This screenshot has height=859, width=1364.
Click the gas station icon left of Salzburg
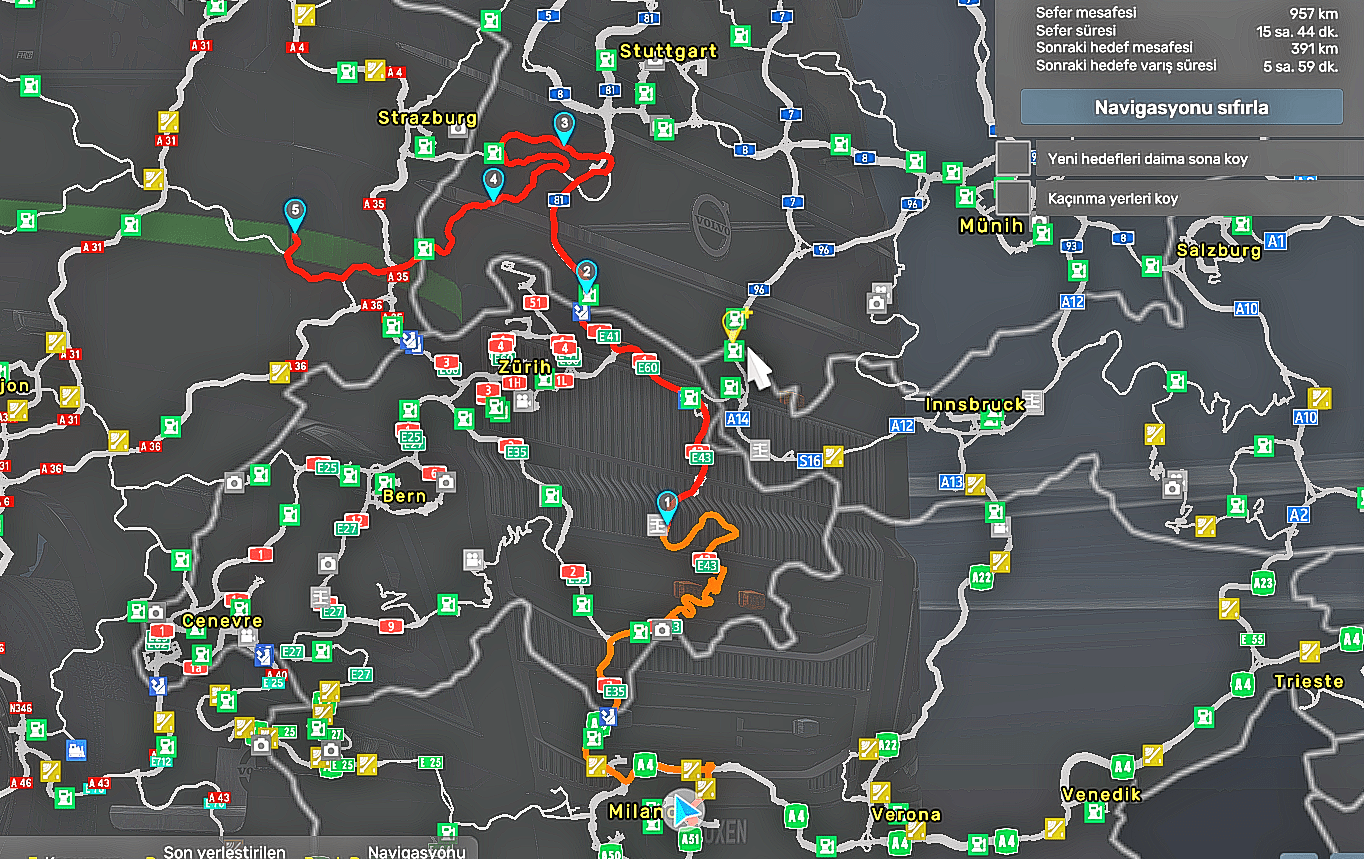point(1152,265)
